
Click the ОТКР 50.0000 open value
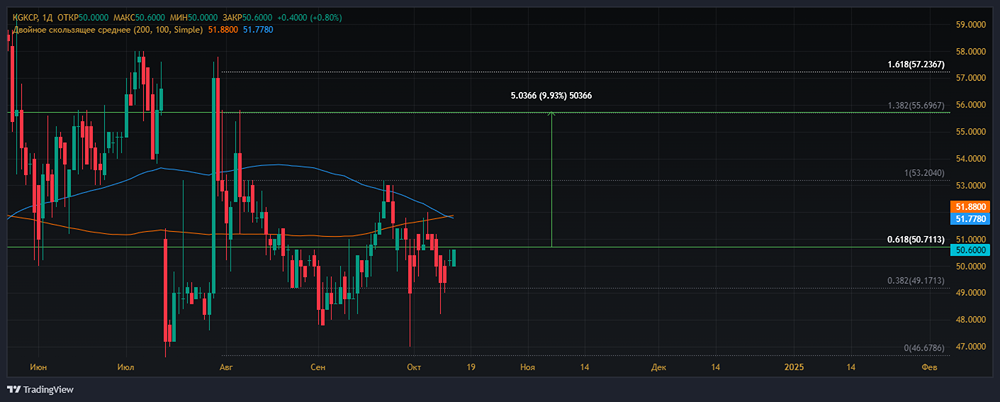point(81,18)
